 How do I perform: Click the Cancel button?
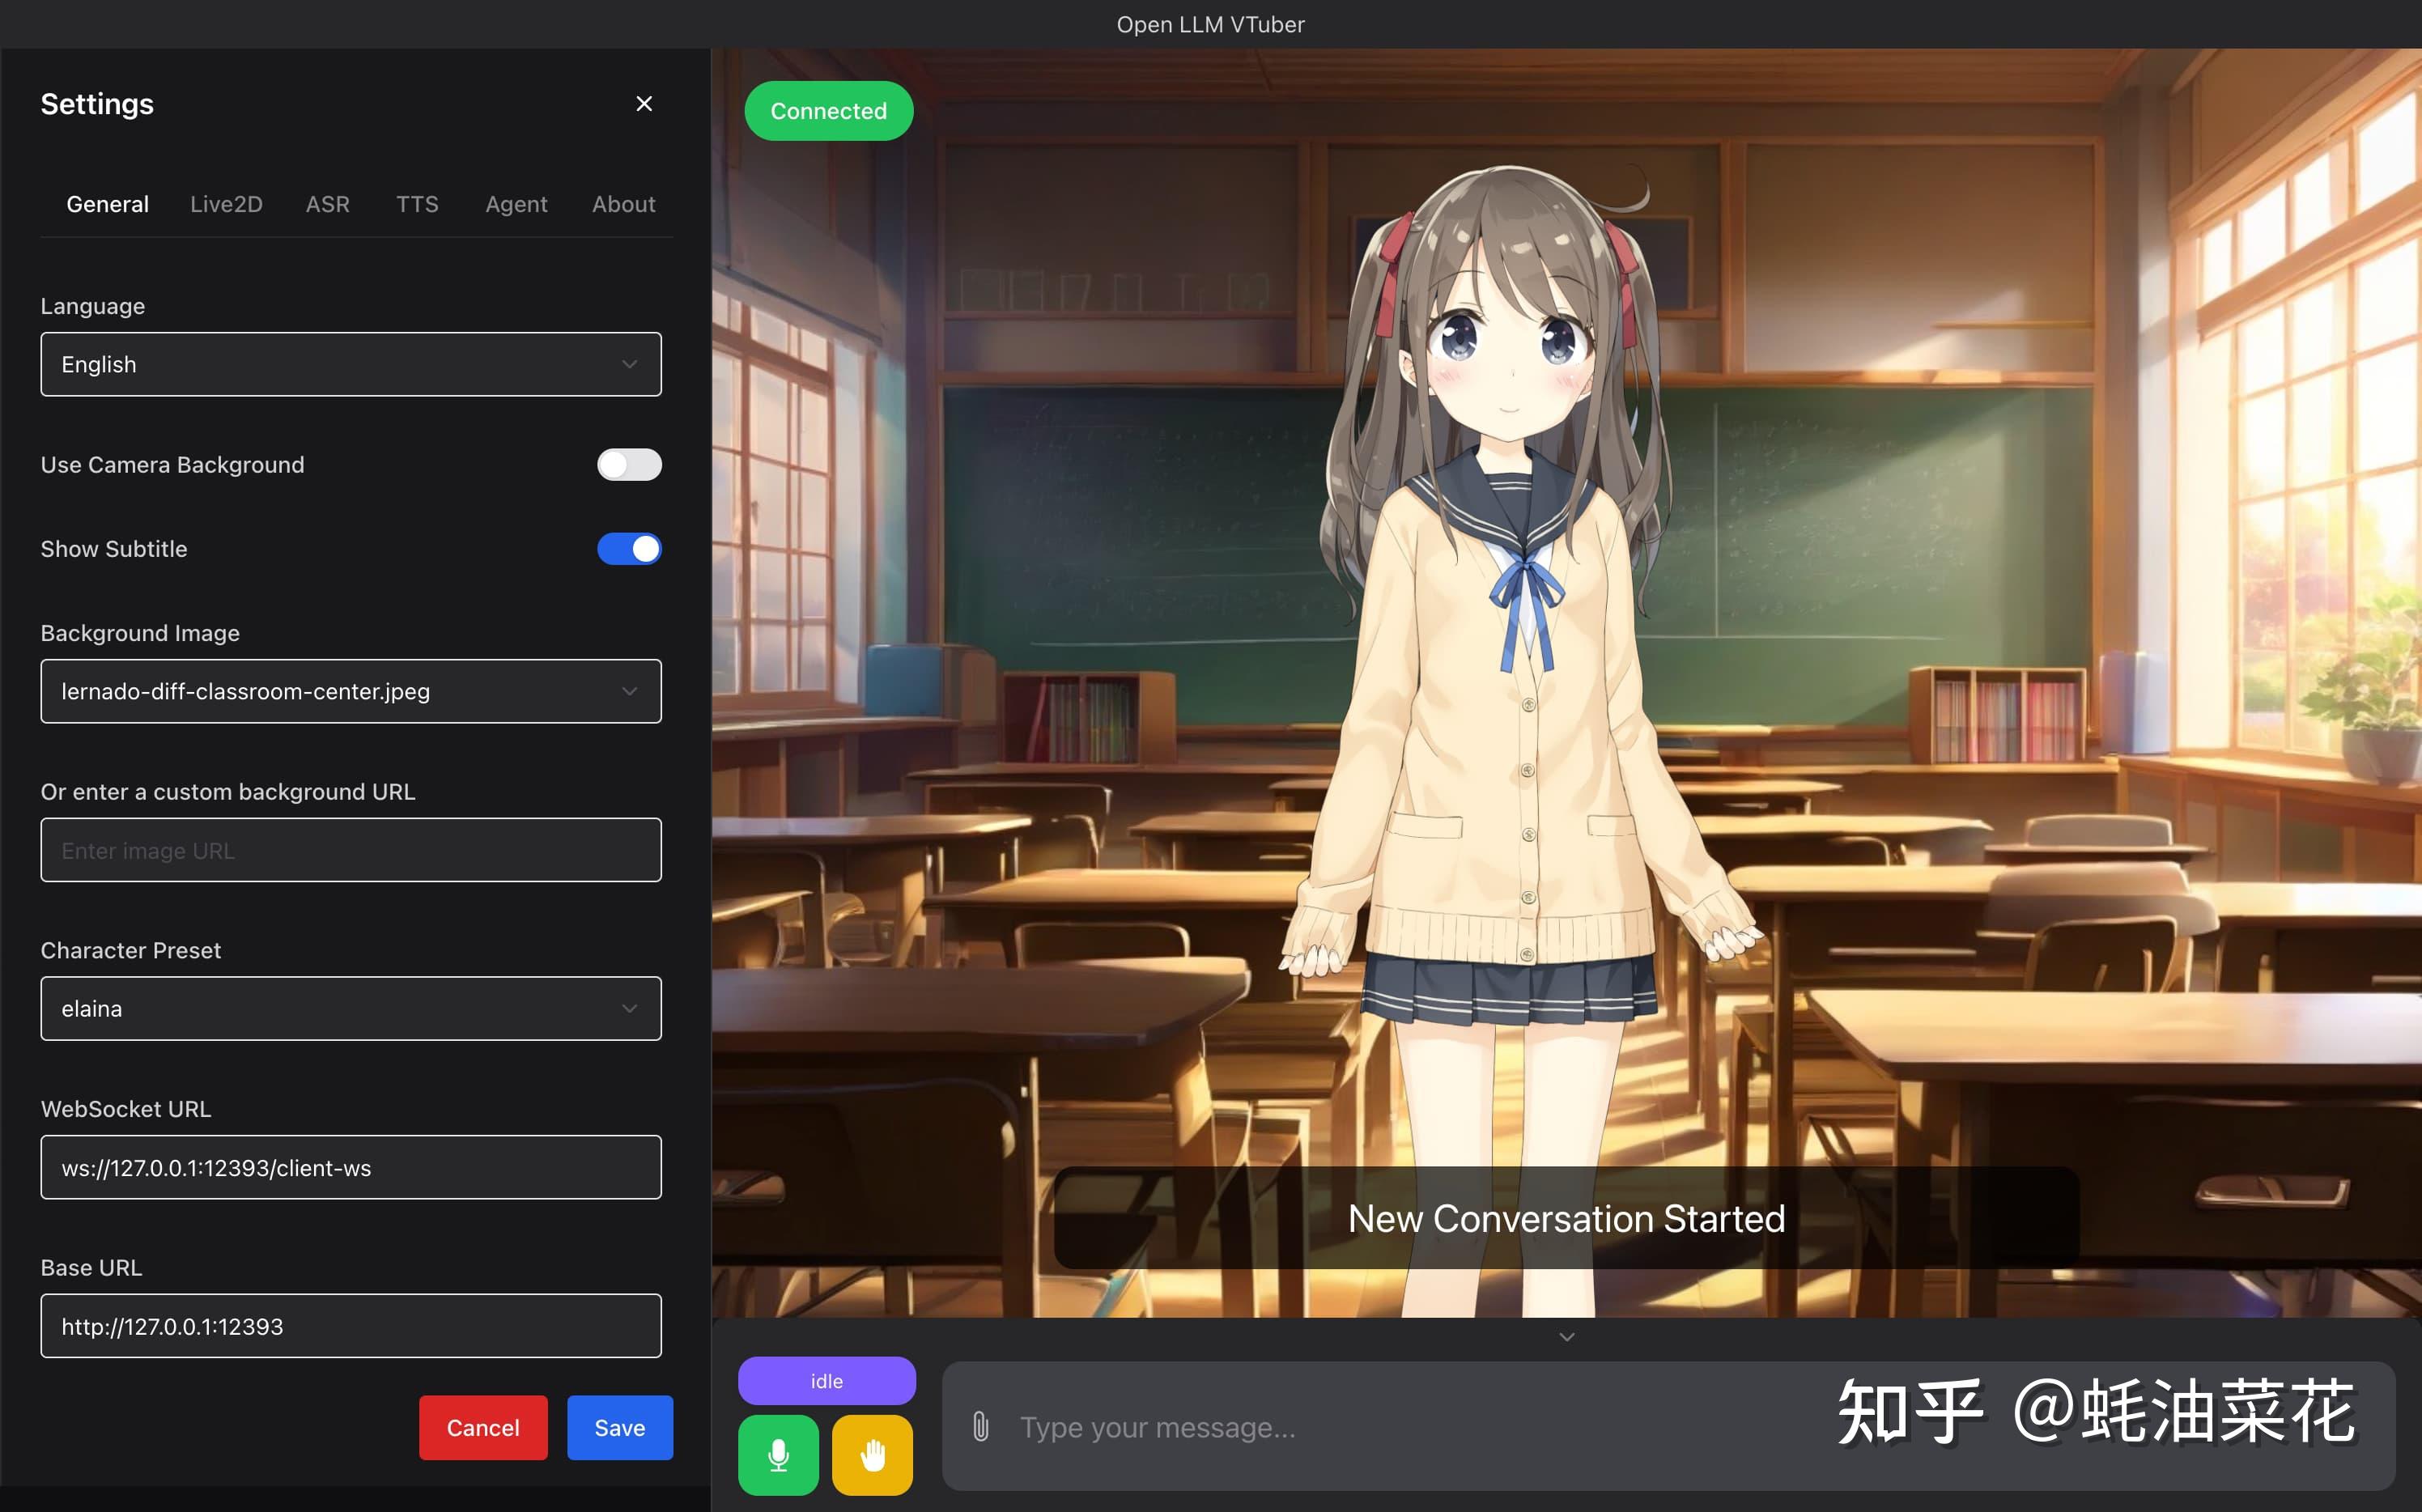point(483,1427)
